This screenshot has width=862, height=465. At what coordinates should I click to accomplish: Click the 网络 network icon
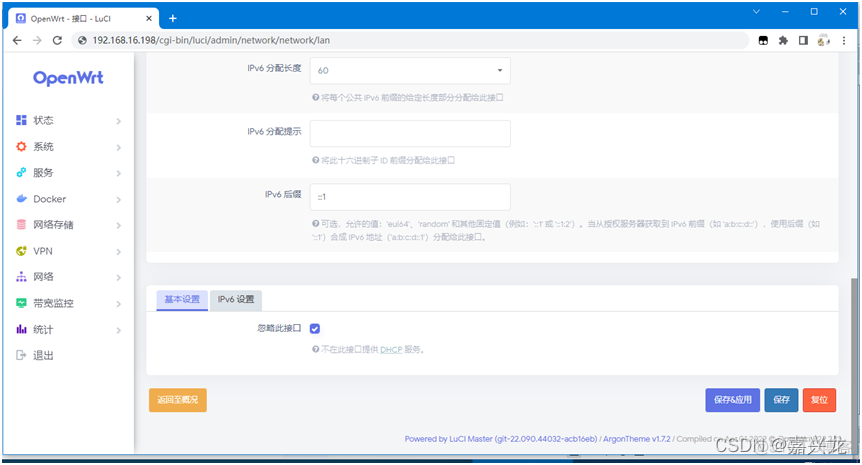point(21,277)
